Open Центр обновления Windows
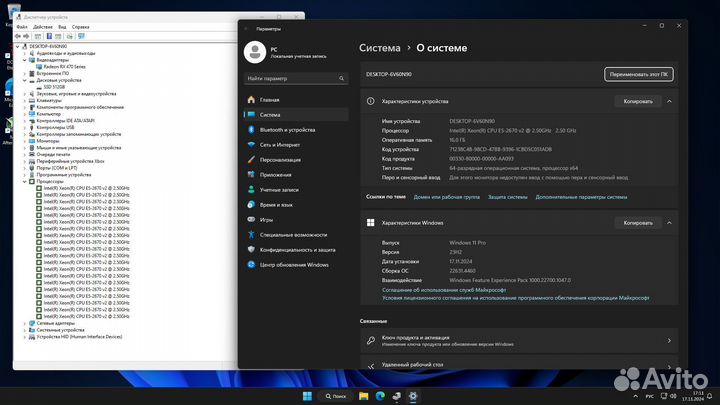 [294, 264]
